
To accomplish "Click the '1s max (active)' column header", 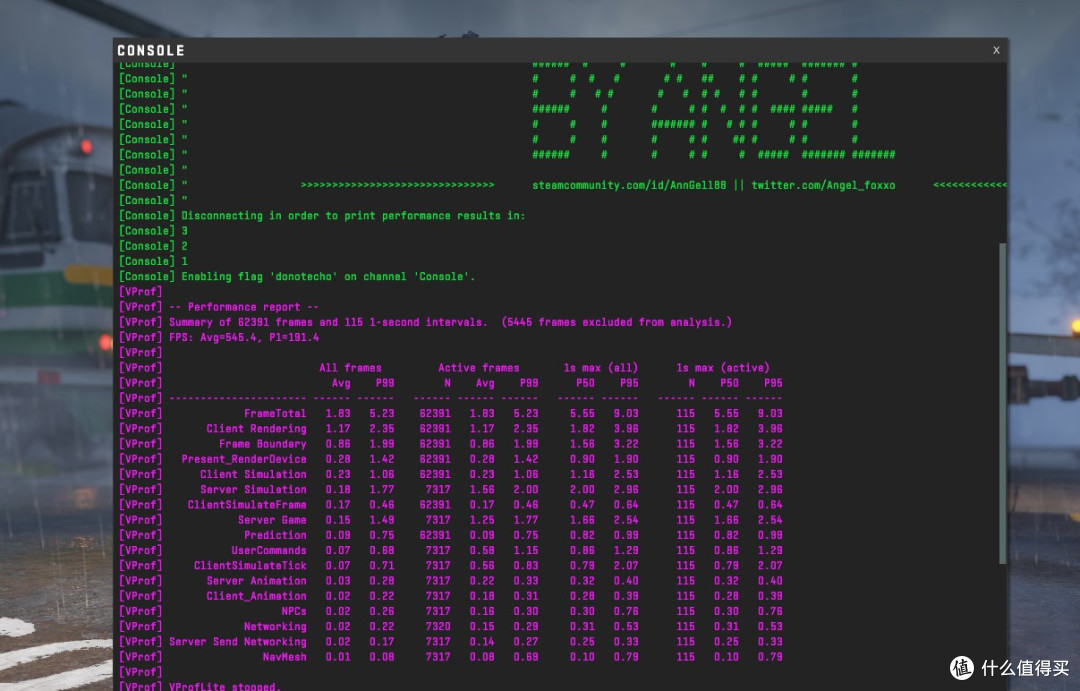I will 723,368.
